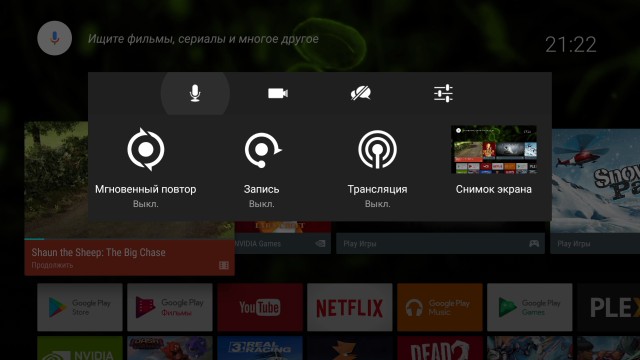Launch the Plex app tile
This screenshot has height=360, width=640.
[609, 307]
